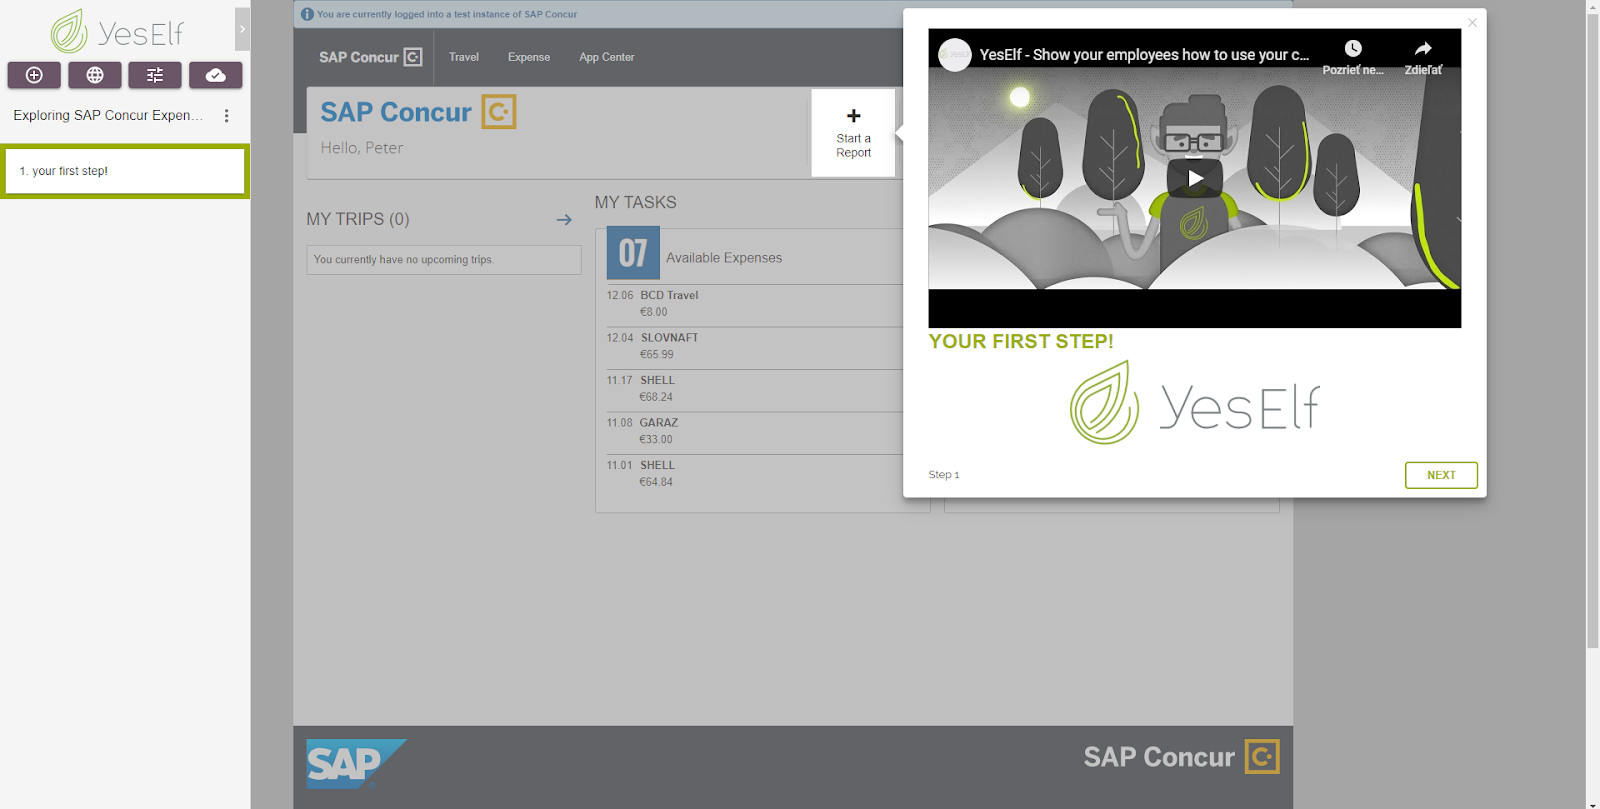
Task: Select the '1. your first step!' item
Action: pos(125,171)
